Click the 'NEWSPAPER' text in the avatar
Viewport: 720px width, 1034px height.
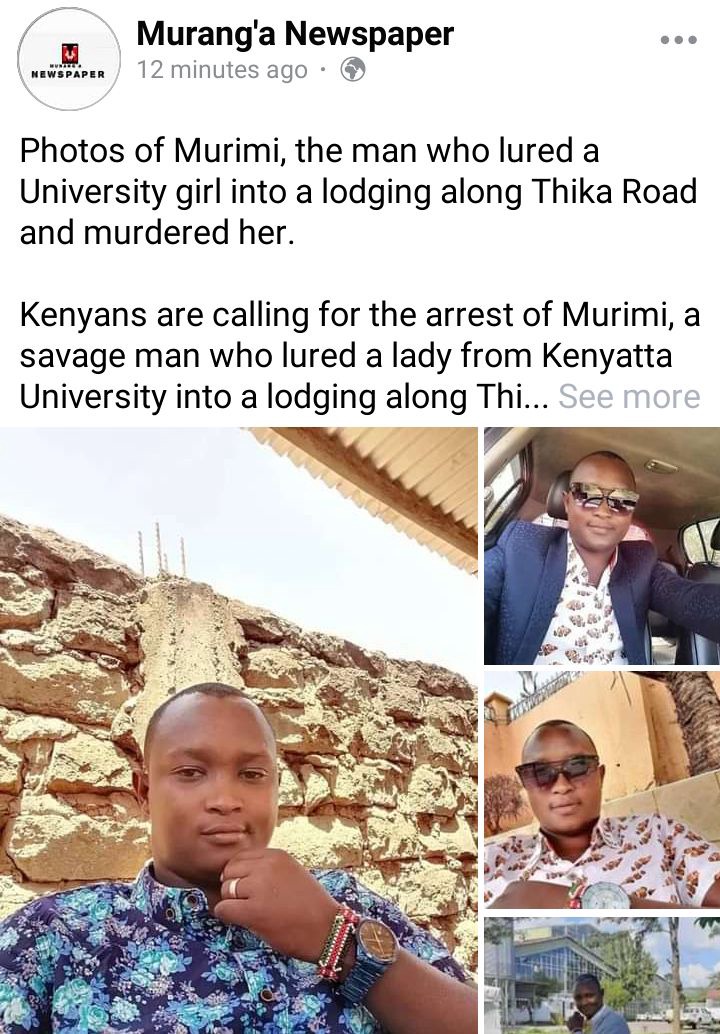69,75
